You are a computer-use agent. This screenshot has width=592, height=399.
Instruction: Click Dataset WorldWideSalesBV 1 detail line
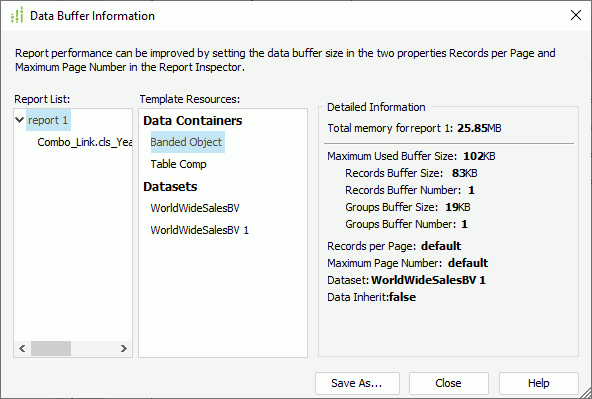click(x=406, y=280)
